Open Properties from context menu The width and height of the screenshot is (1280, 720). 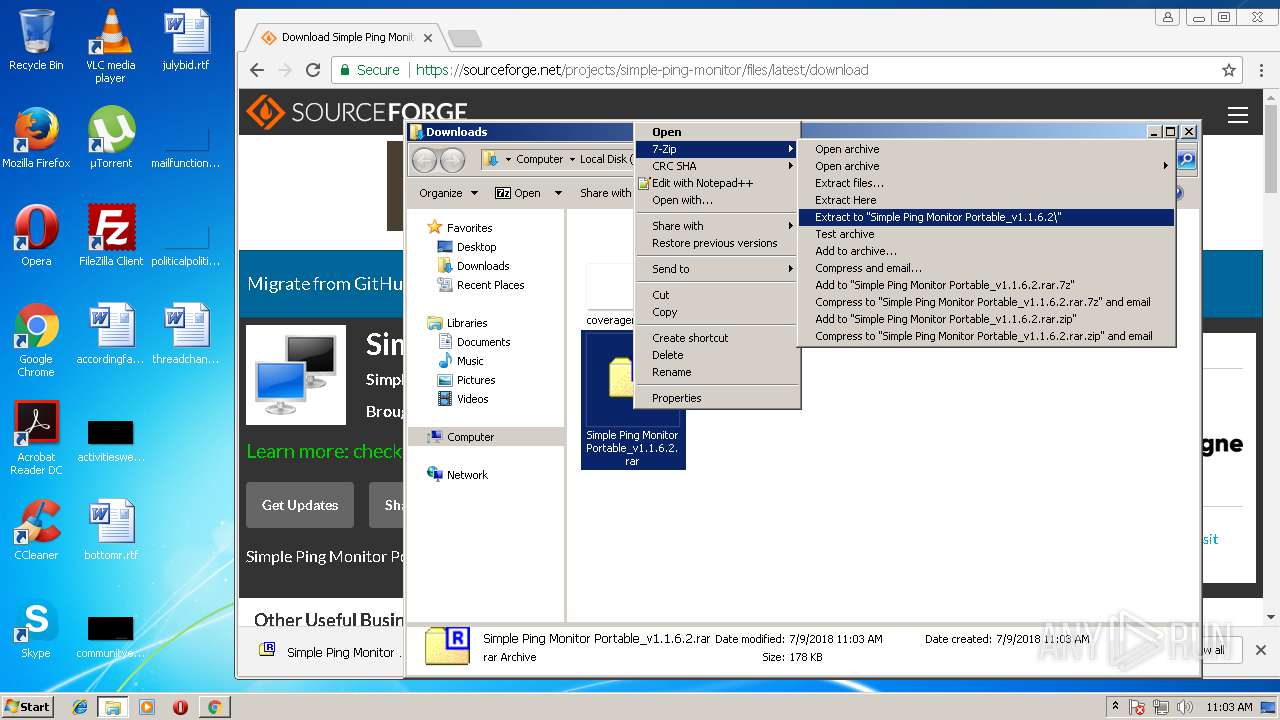point(717,398)
